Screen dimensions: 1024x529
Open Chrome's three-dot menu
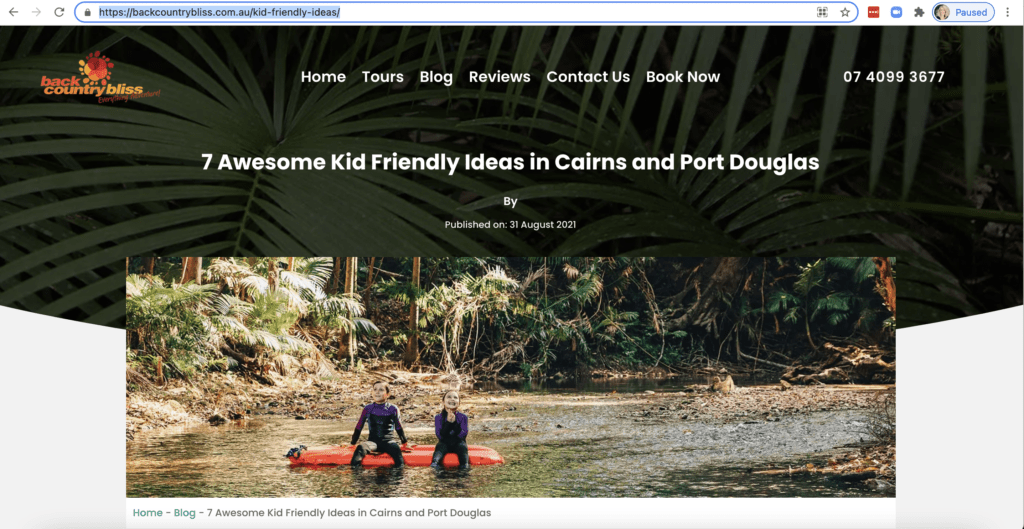point(1010,12)
